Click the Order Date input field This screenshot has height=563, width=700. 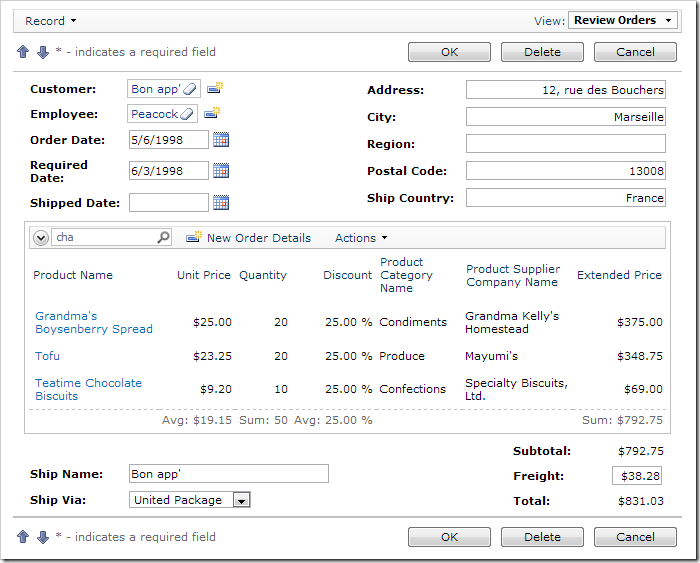[x=169, y=140]
